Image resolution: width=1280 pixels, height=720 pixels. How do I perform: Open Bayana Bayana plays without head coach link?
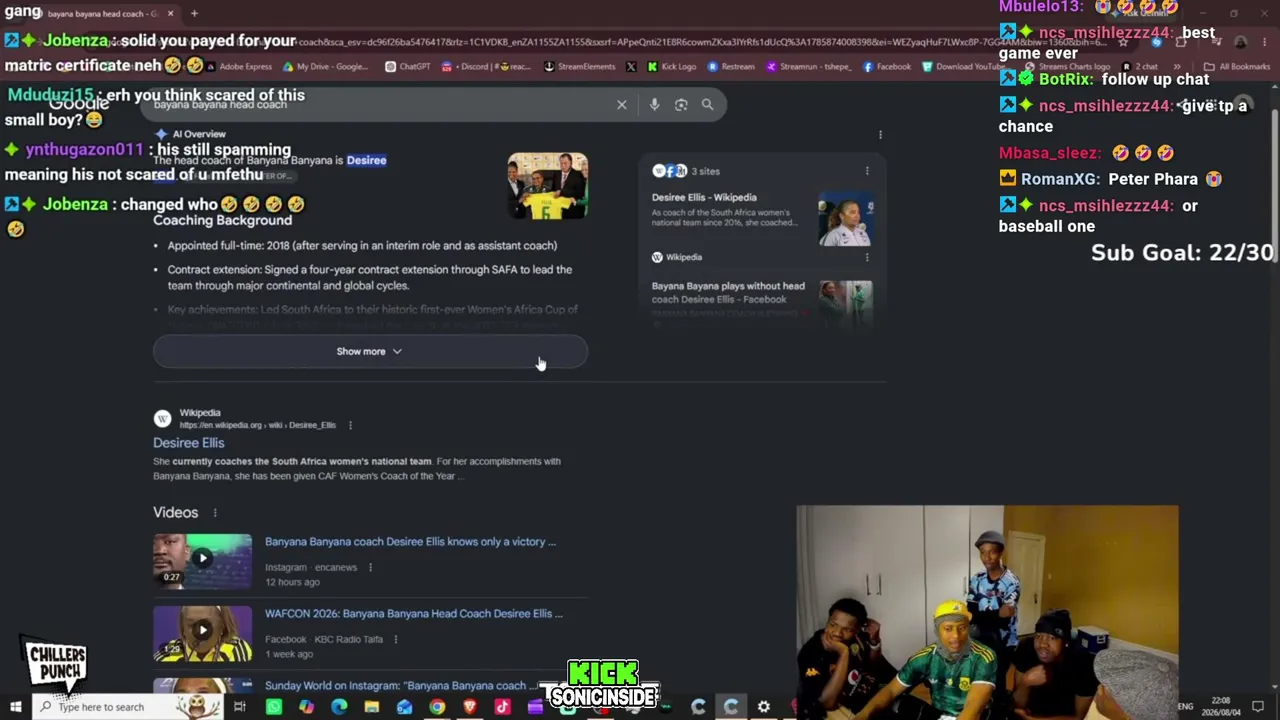728,292
